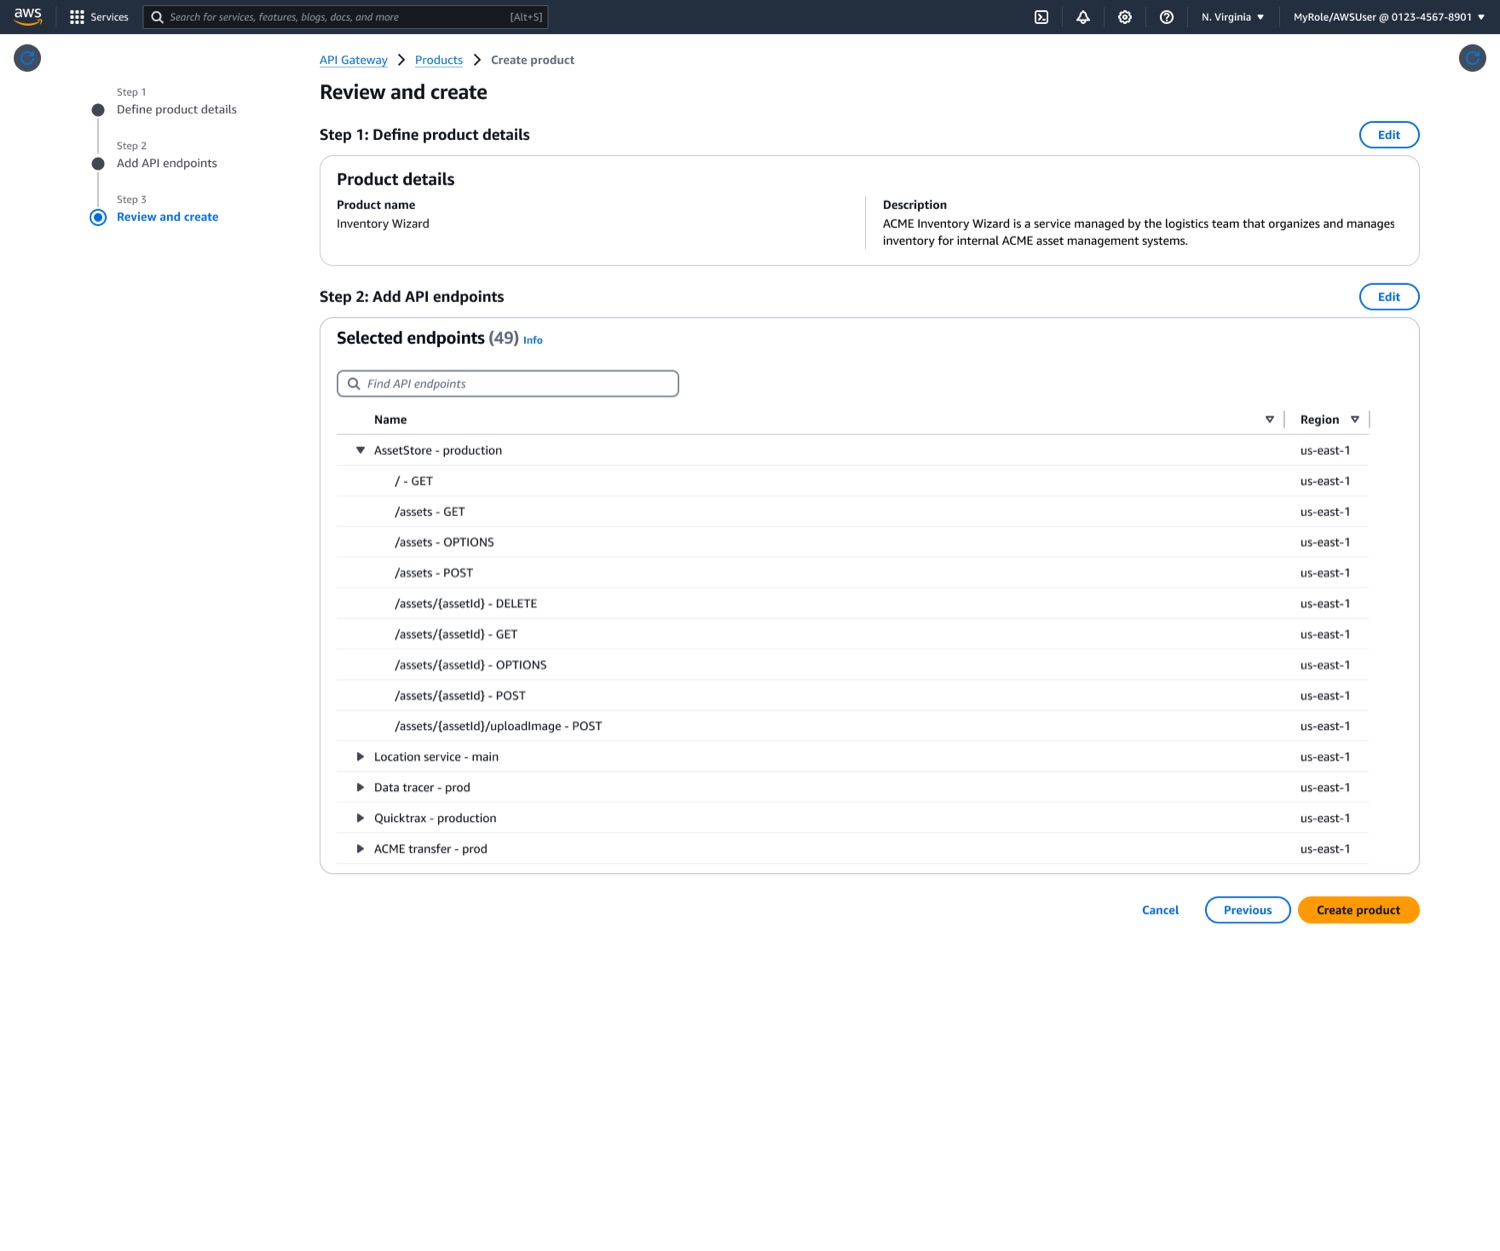Viewport: 1500px width, 1251px height.
Task: Go to API Gateway breadcrumb
Action: pos(353,60)
